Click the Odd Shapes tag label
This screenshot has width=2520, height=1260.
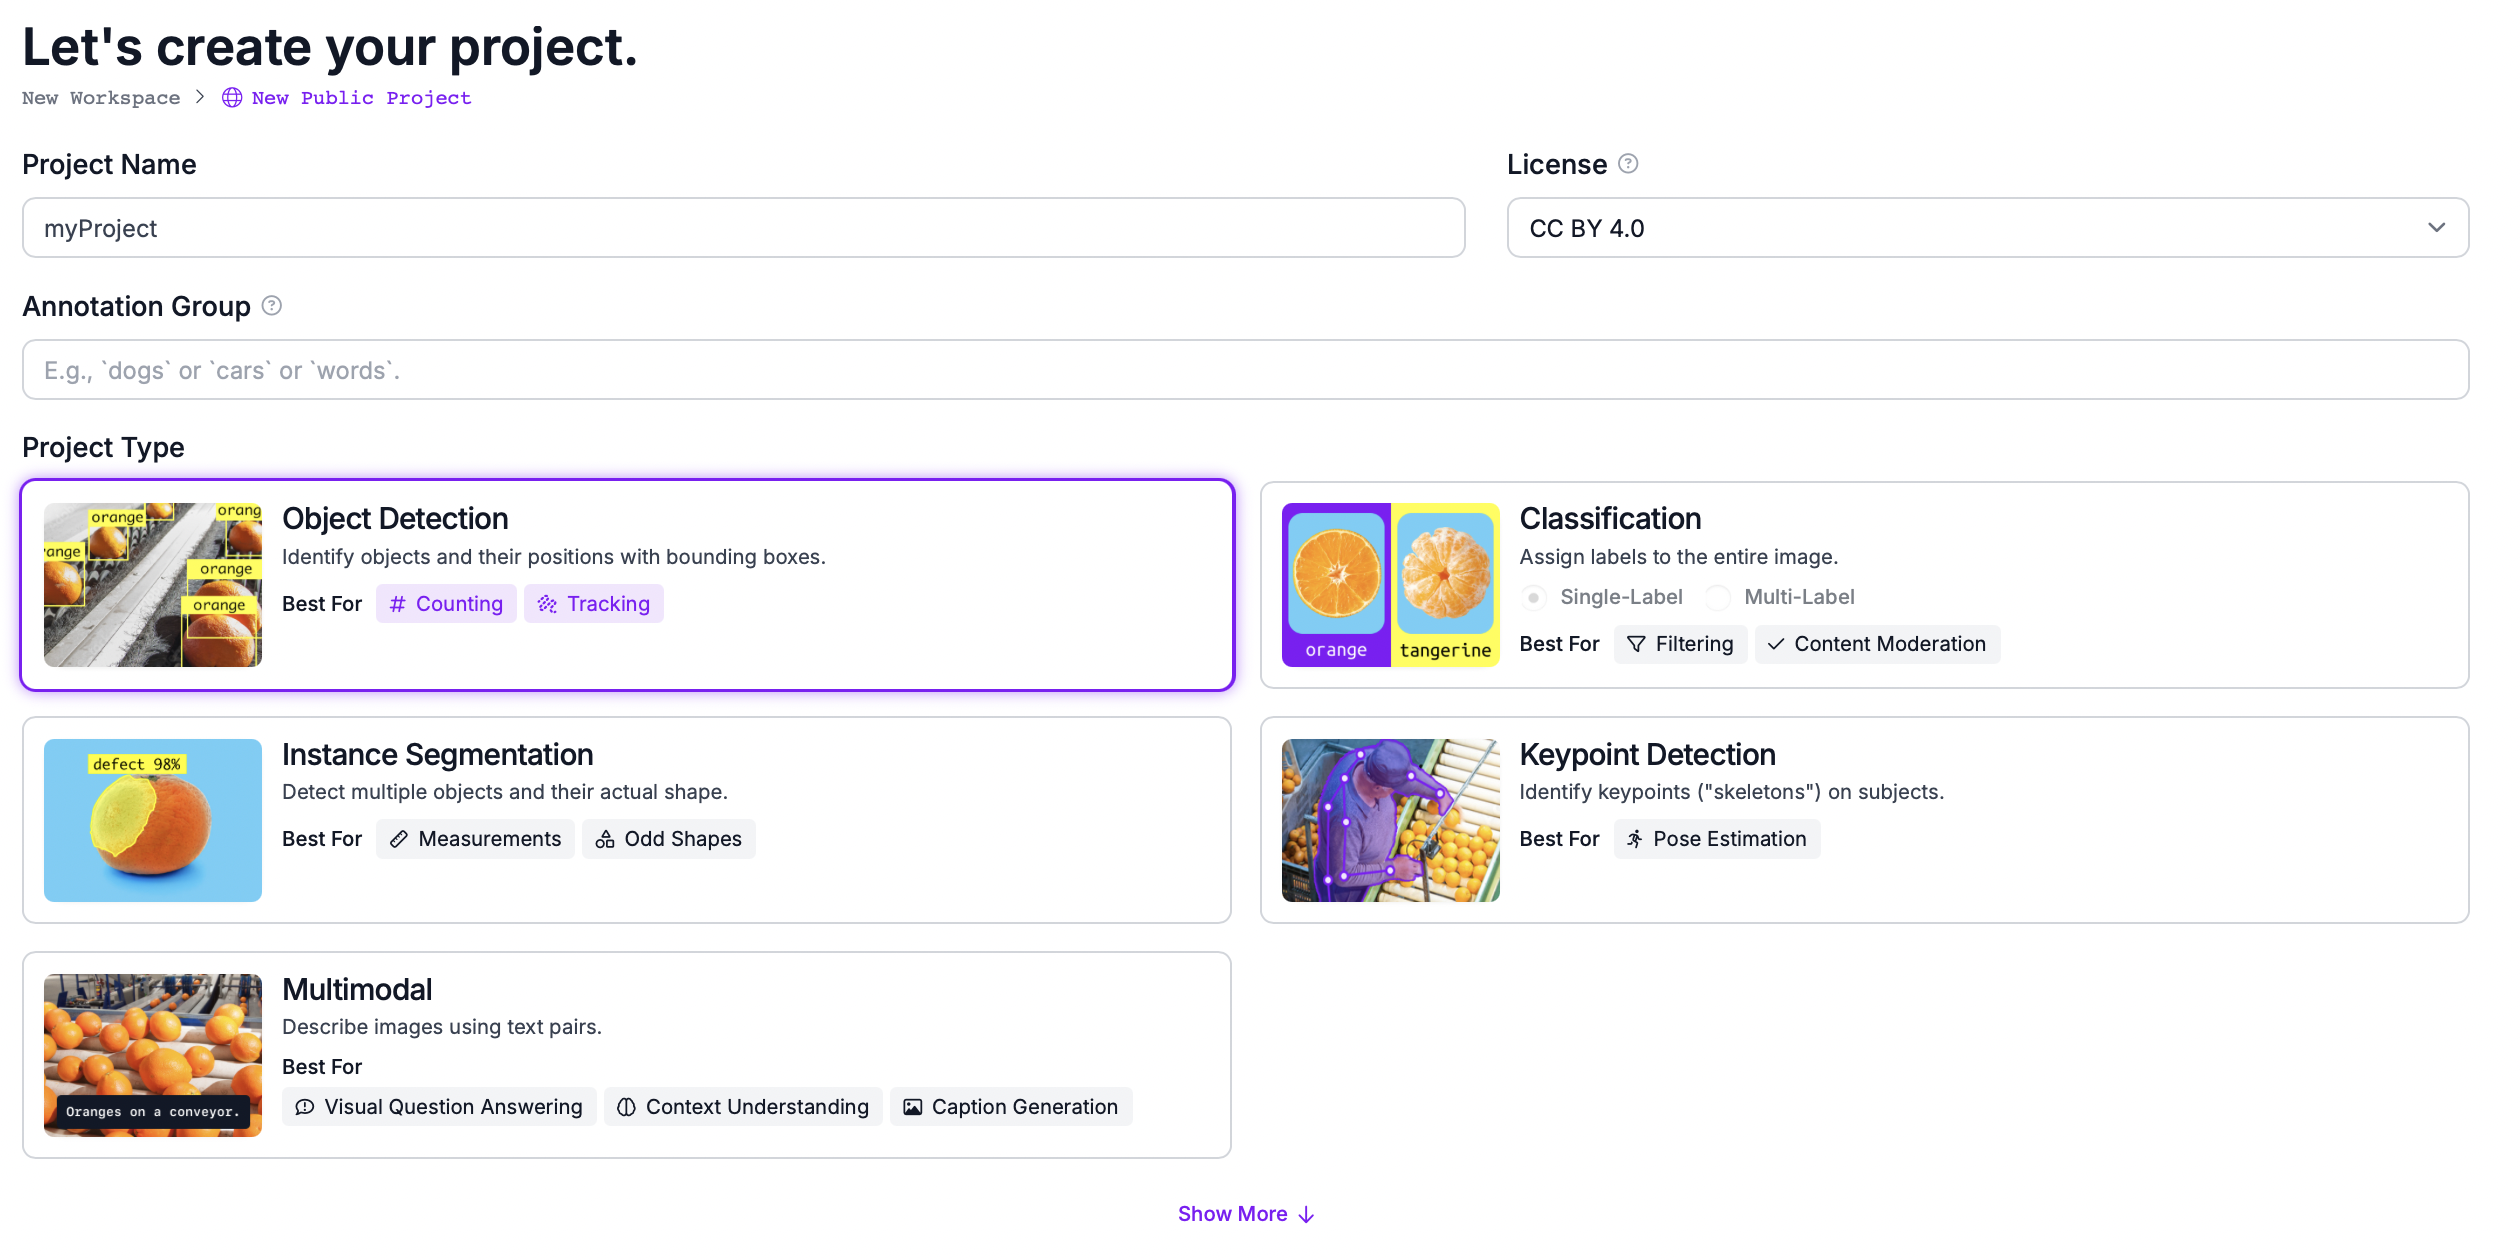(x=669, y=840)
